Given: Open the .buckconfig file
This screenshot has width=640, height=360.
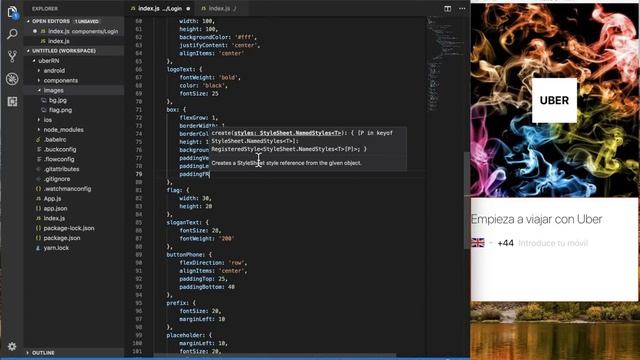Looking at the screenshot, I should coord(60,149).
